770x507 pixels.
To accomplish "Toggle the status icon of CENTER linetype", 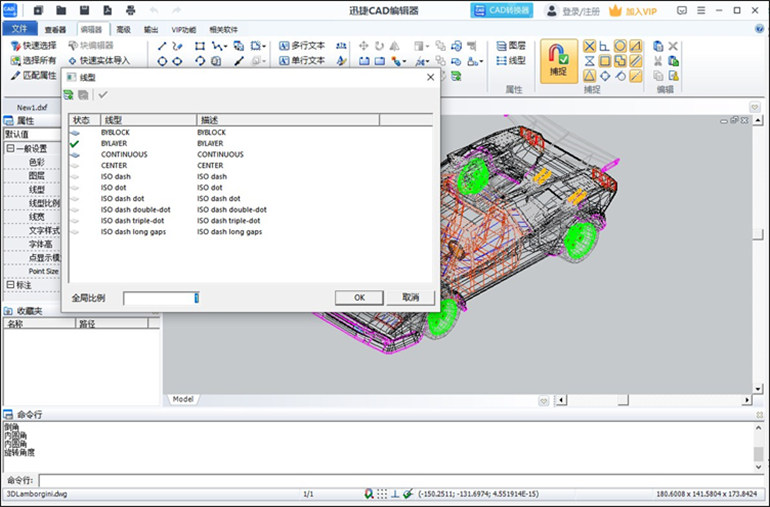I will (x=75, y=166).
